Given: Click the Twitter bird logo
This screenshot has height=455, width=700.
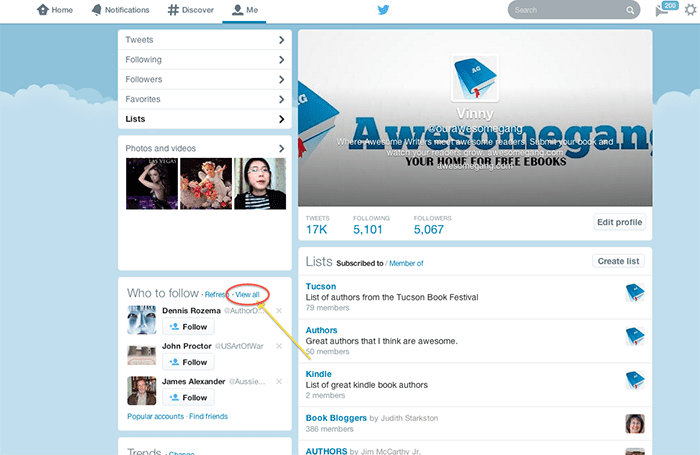Looking at the screenshot, I should pyautogui.click(x=383, y=9).
